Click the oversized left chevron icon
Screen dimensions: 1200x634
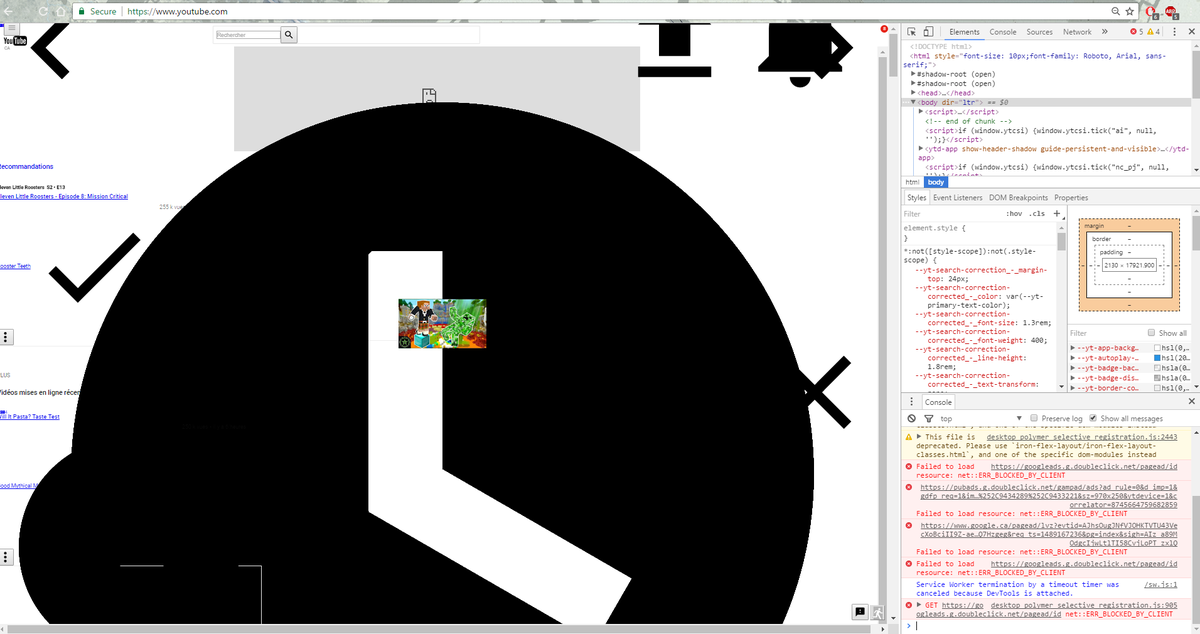(x=50, y=48)
